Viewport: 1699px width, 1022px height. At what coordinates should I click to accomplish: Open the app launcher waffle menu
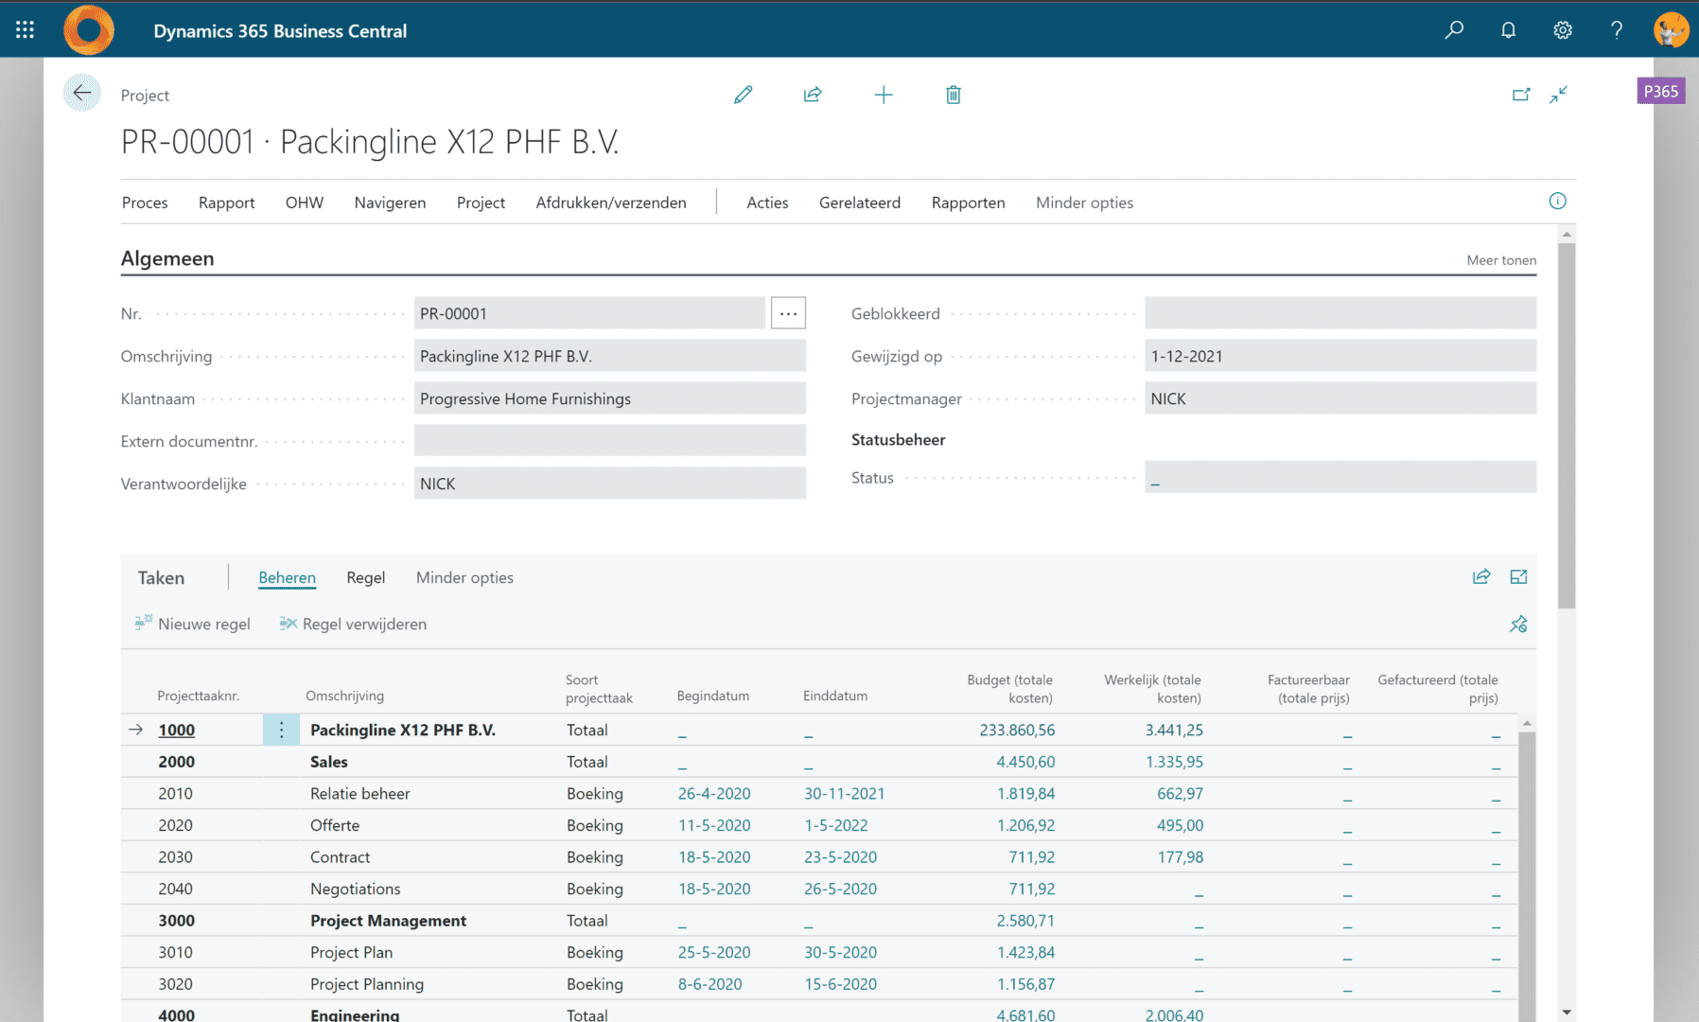(x=25, y=30)
